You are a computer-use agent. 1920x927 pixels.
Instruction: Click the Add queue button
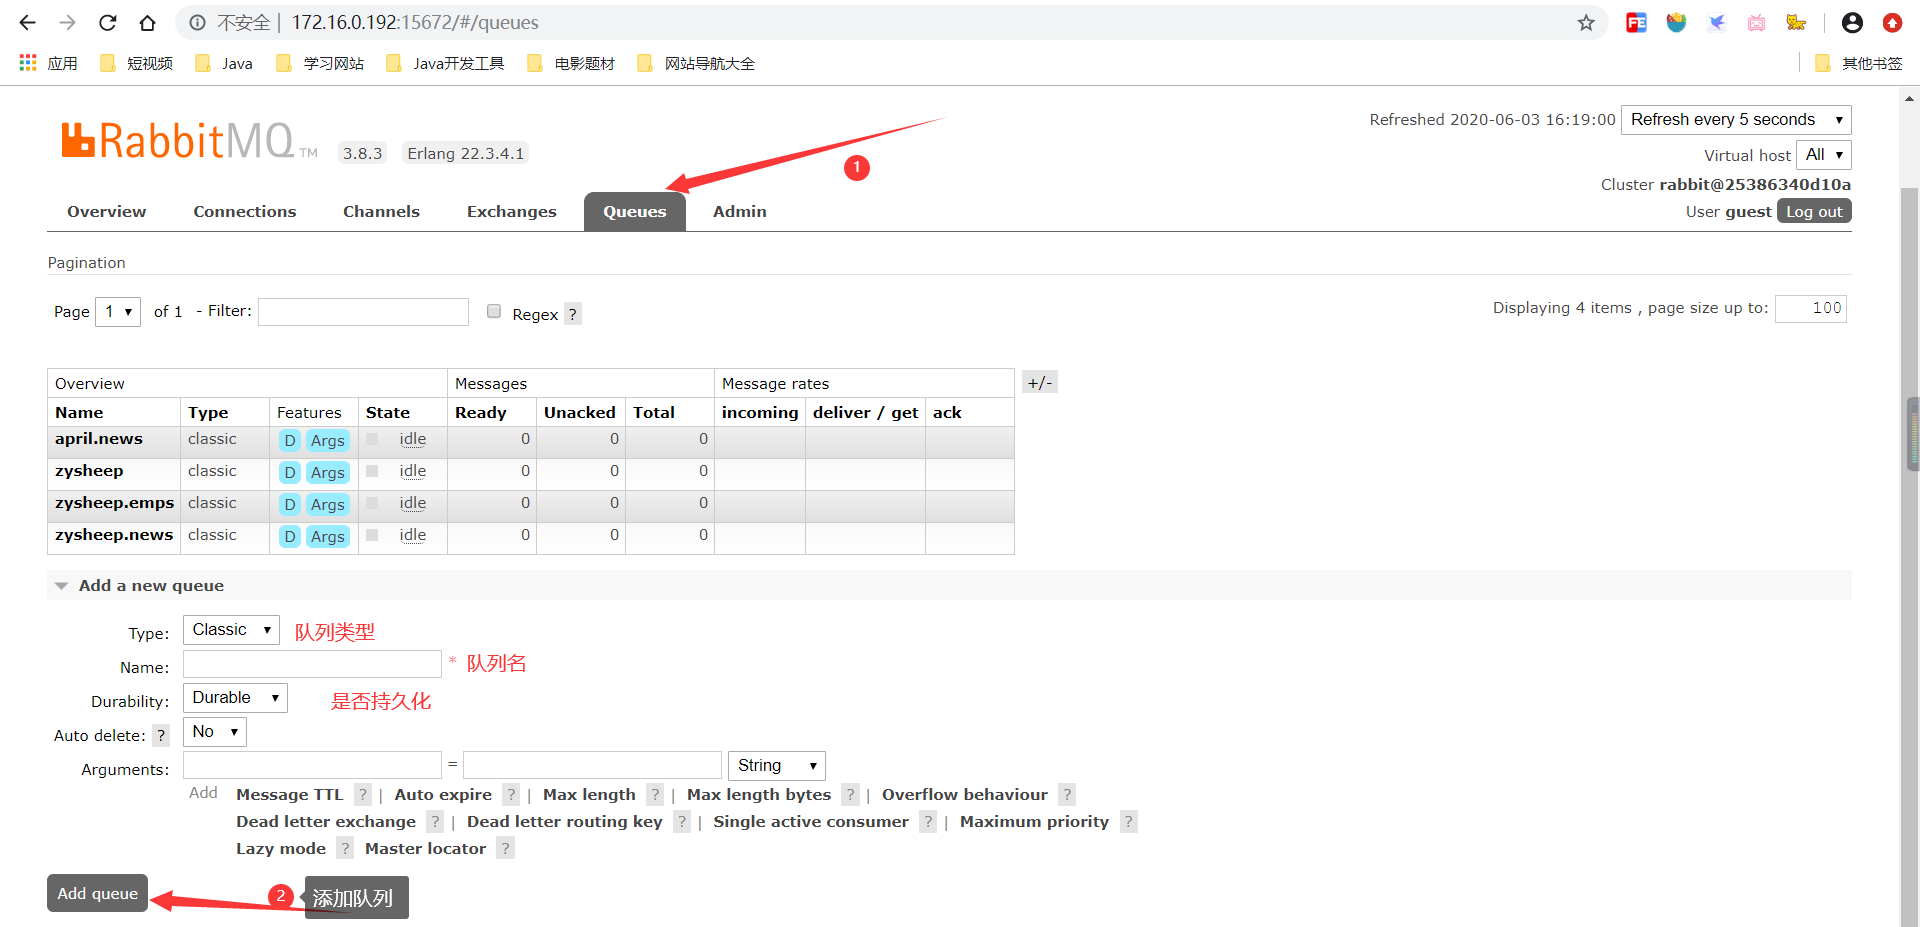coord(98,893)
